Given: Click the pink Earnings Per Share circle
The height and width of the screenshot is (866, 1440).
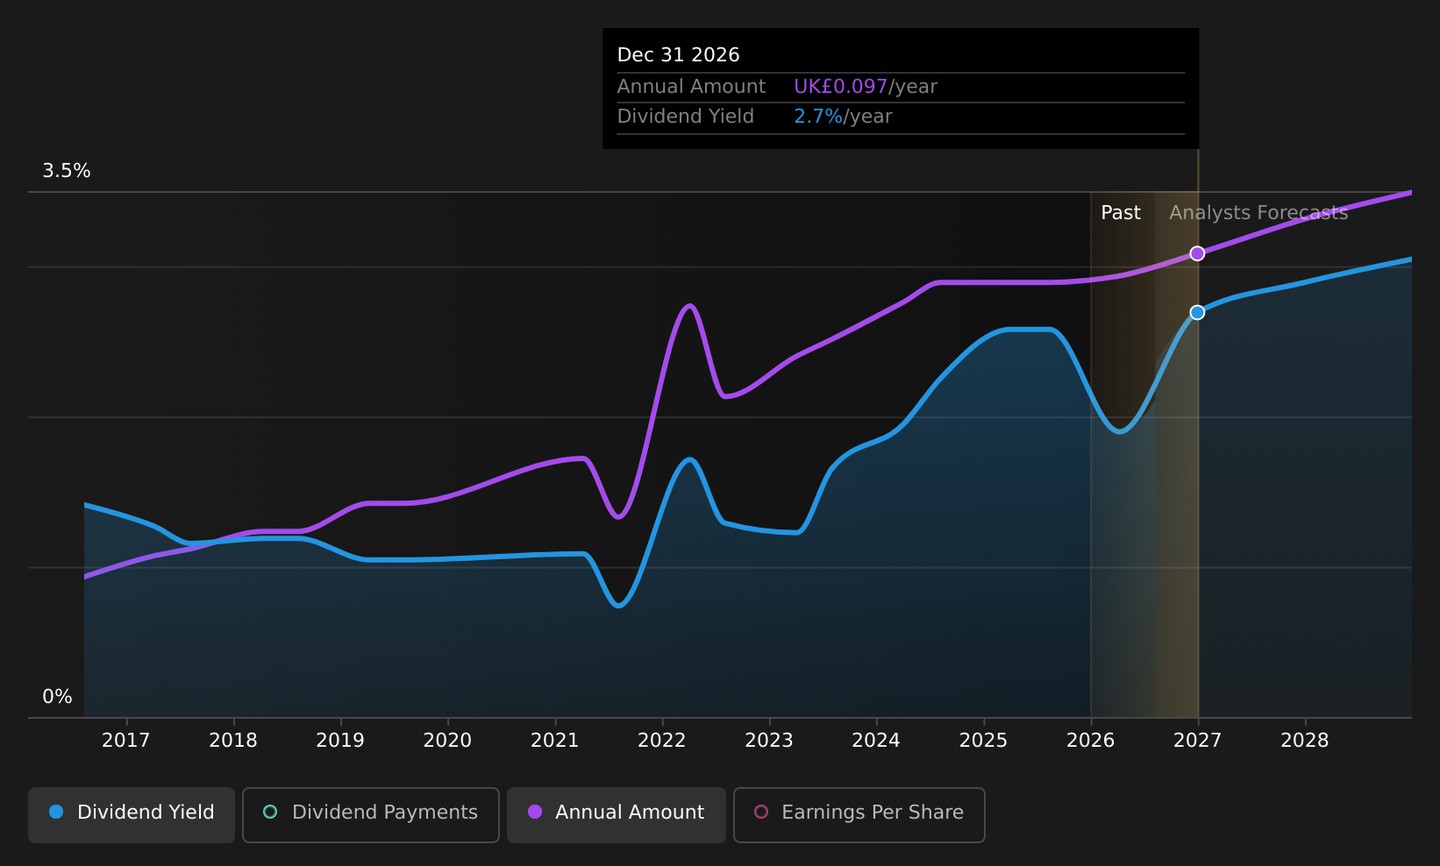Looking at the screenshot, I should (x=761, y=812).
